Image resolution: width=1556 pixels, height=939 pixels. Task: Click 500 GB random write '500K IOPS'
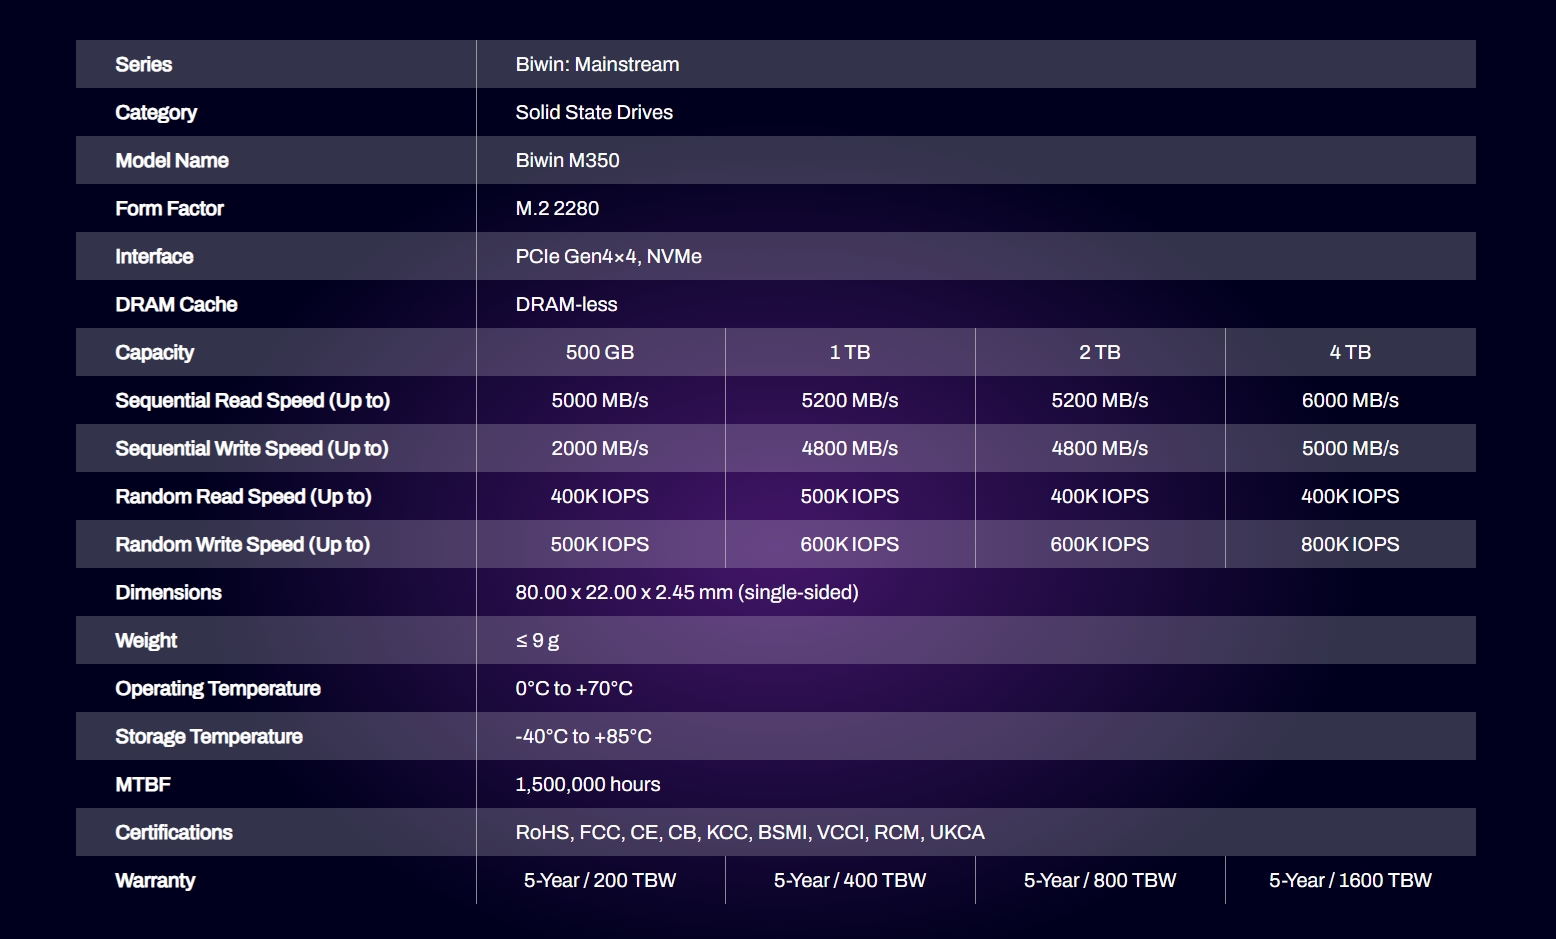[600, 544]
